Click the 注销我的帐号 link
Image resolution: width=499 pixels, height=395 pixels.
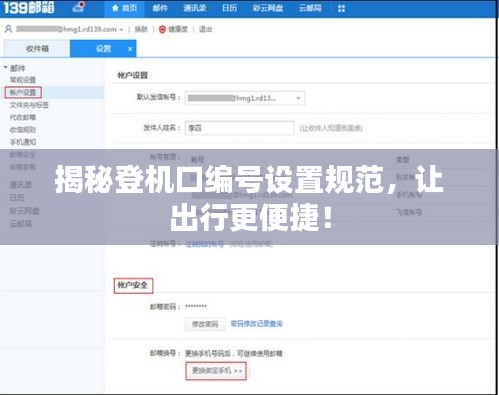(205, 244)
